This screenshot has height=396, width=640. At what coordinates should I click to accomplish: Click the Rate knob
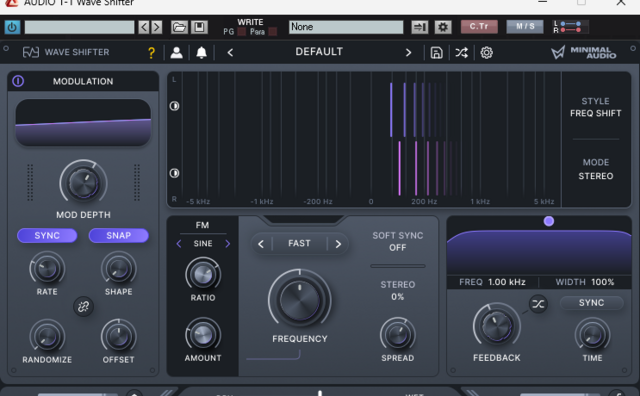pos(47,269)
